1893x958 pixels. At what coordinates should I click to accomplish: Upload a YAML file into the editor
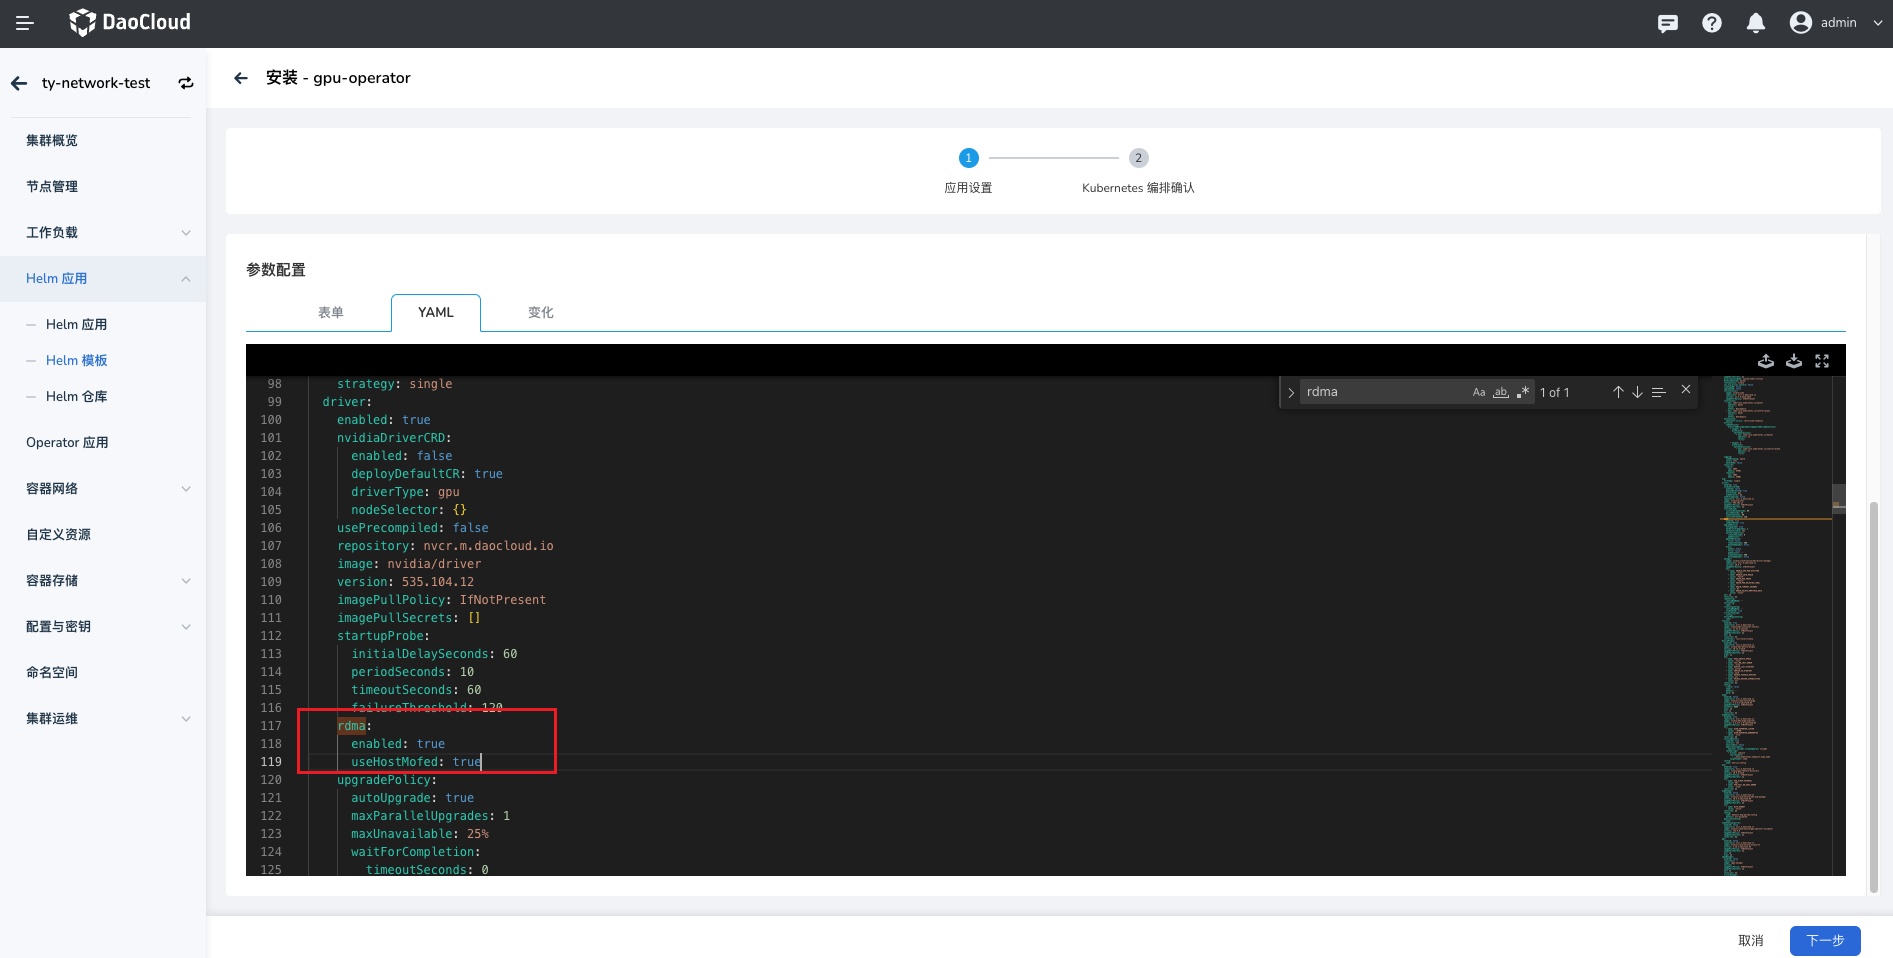(1766, 361)
